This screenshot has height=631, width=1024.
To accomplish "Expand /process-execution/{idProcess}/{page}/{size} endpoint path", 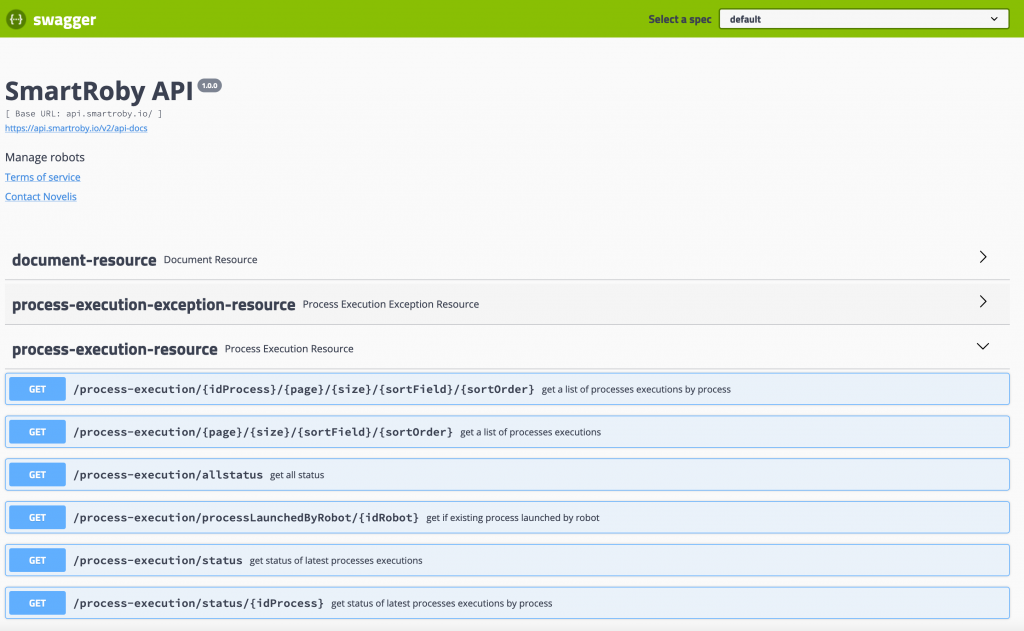I will click(304, 389).
